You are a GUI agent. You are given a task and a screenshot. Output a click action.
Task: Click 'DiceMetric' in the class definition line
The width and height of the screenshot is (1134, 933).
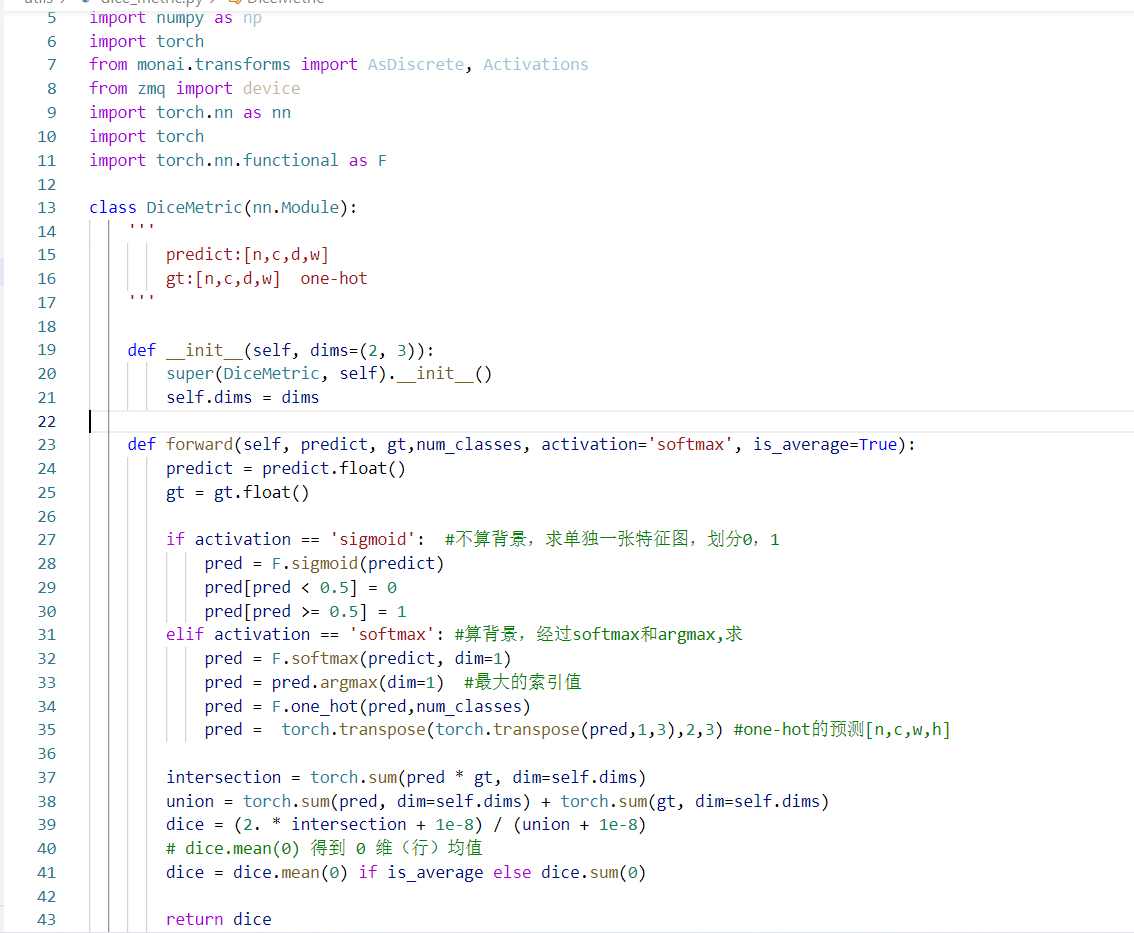point(195,208)
